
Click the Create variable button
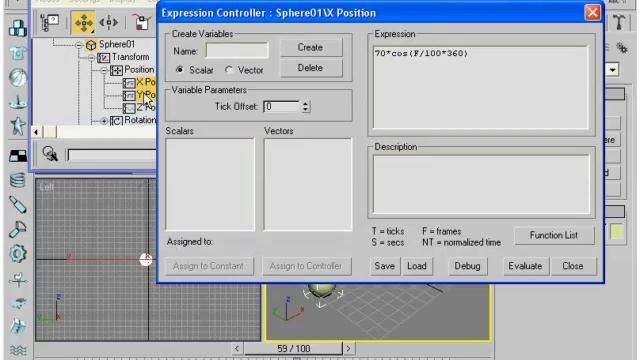click(x=311, y=47)
